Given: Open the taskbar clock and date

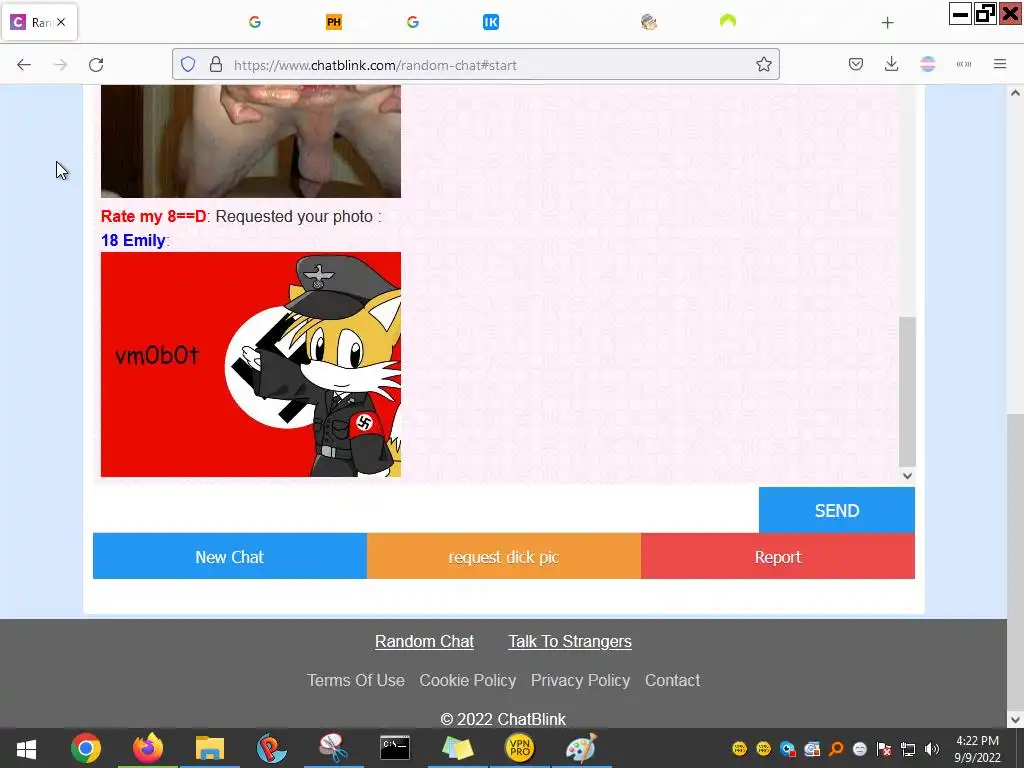Looking at the screenshot, I should click(978, 749).
